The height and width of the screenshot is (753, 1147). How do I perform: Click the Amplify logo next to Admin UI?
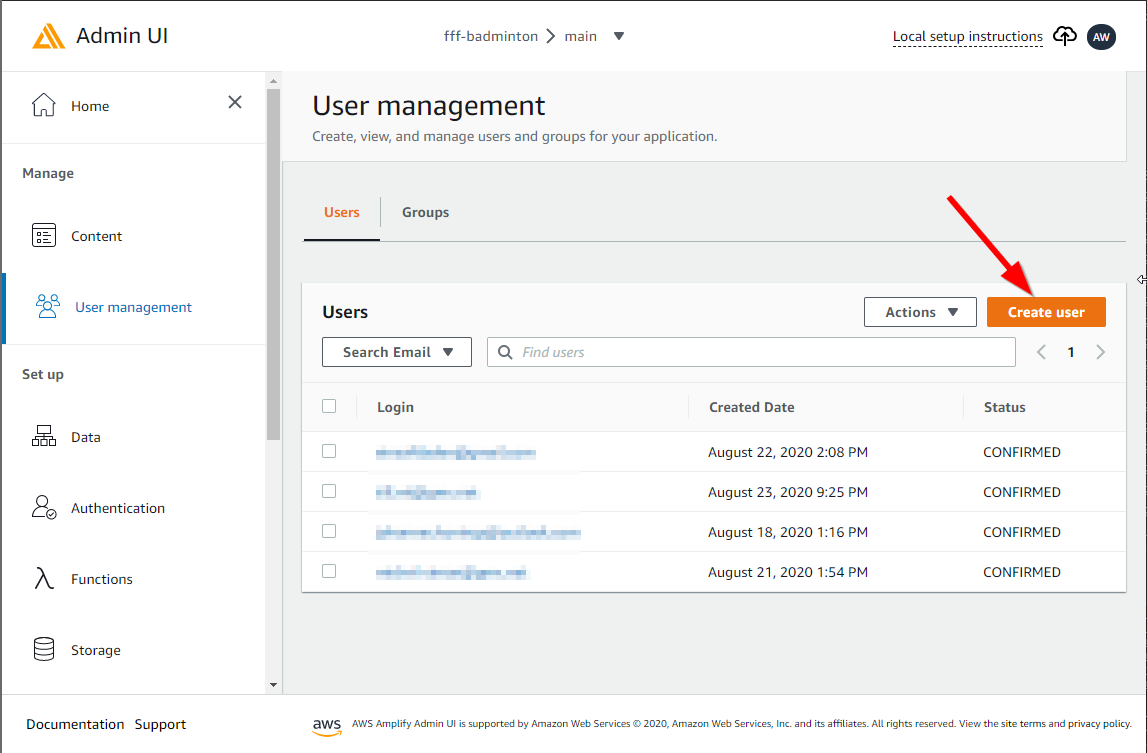point(47,35)
